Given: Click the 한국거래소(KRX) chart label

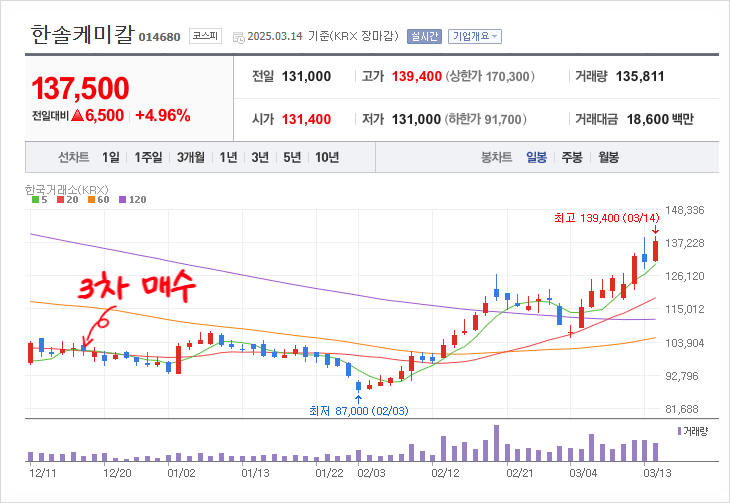Looking at the screenshot, I should [66, 190].
